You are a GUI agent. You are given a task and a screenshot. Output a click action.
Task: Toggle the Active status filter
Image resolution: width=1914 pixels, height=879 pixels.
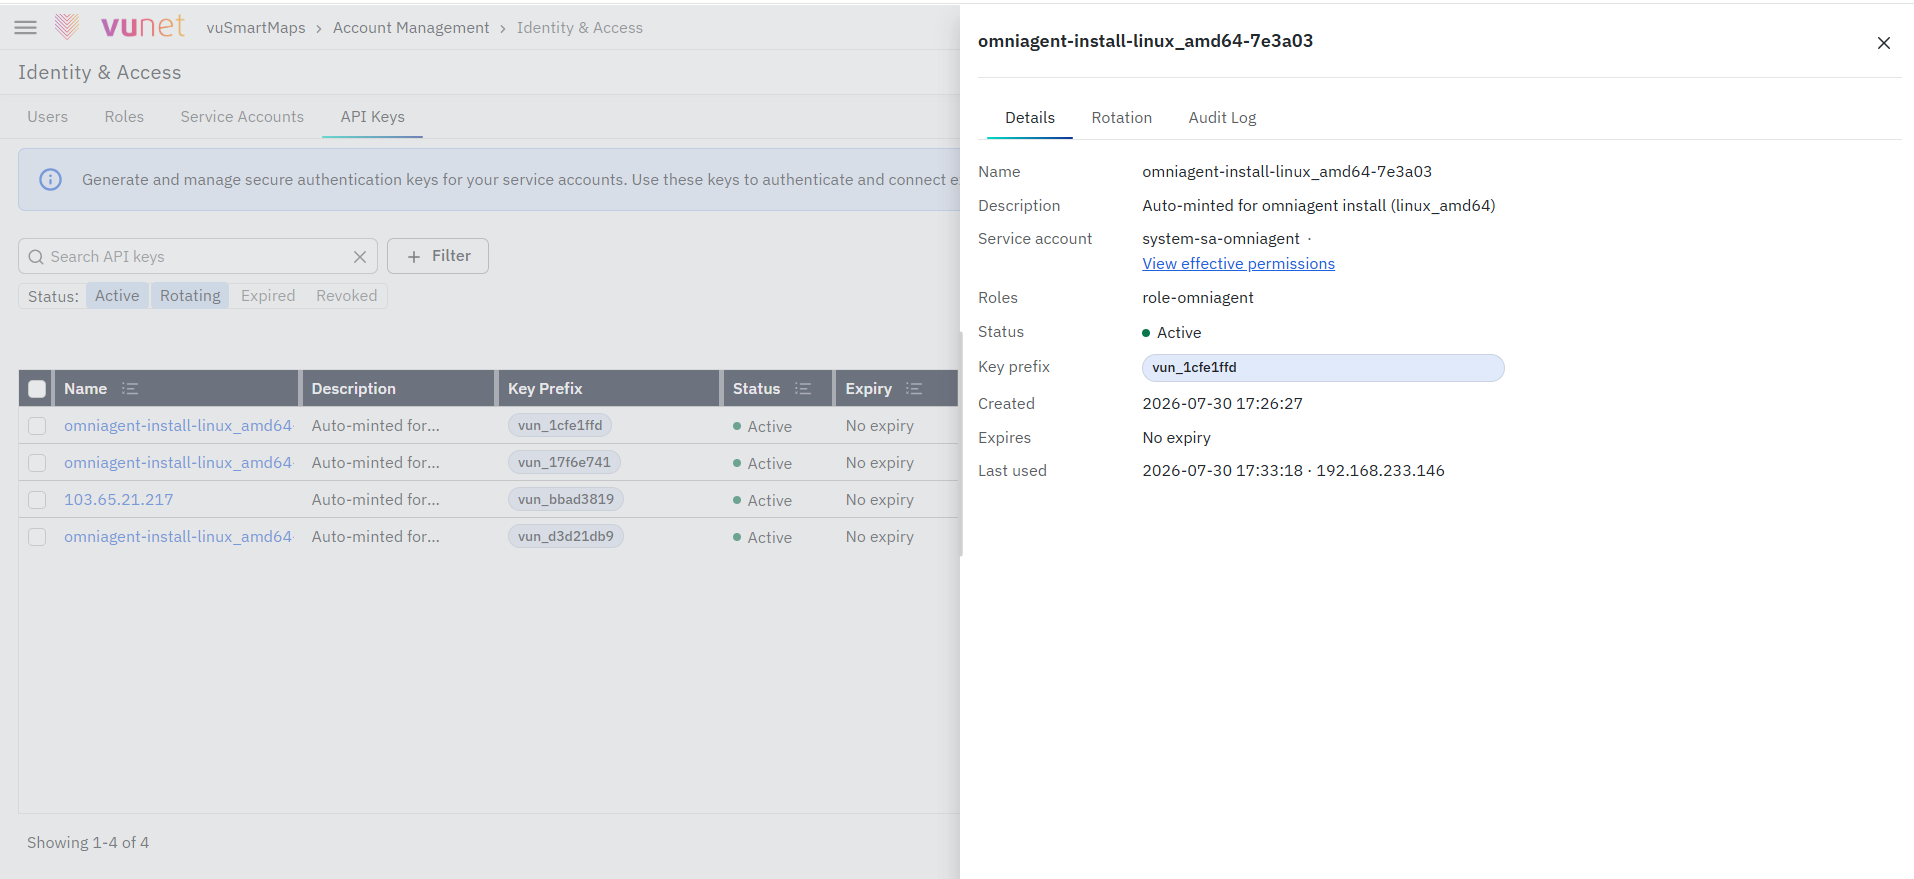117,296
